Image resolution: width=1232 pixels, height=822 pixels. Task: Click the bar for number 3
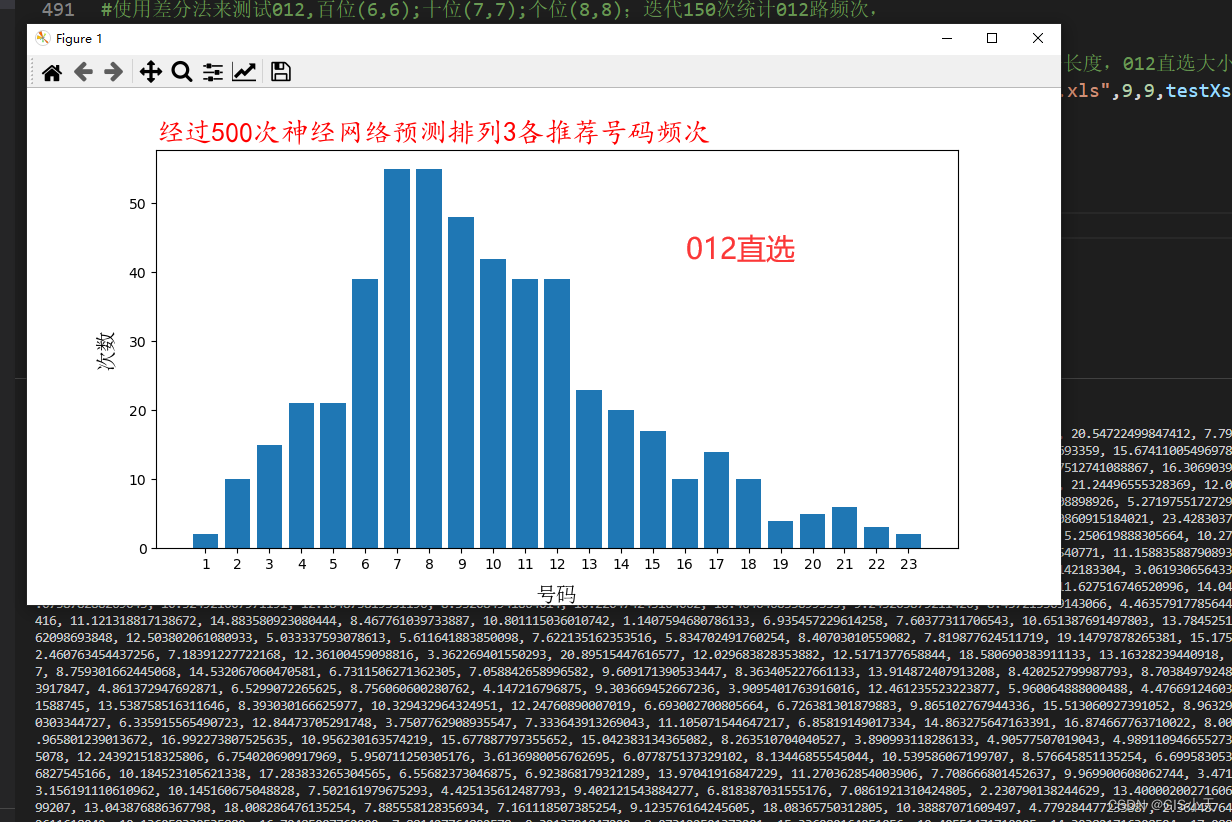click(x=269, y=497)
